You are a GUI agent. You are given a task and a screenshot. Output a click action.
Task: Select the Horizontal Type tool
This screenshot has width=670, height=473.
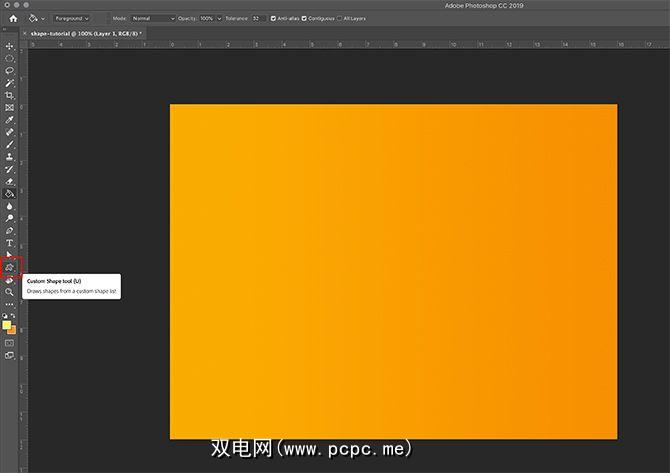point(10,243)
